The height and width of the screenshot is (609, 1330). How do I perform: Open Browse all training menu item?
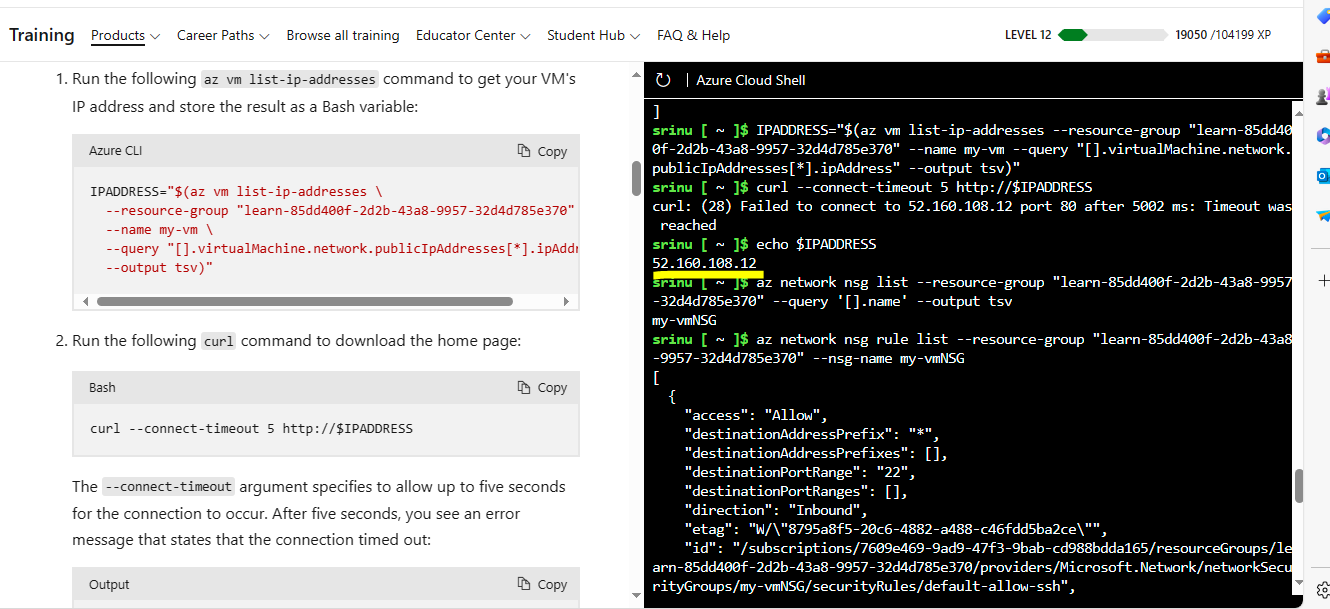click(343, 35)
